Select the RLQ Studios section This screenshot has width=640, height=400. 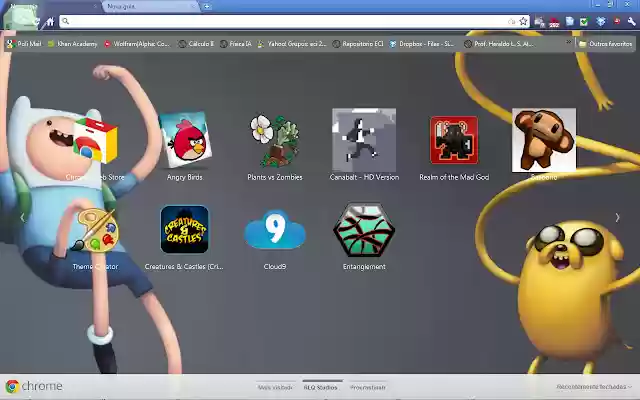pyautogui.click(x=320, y=387)
